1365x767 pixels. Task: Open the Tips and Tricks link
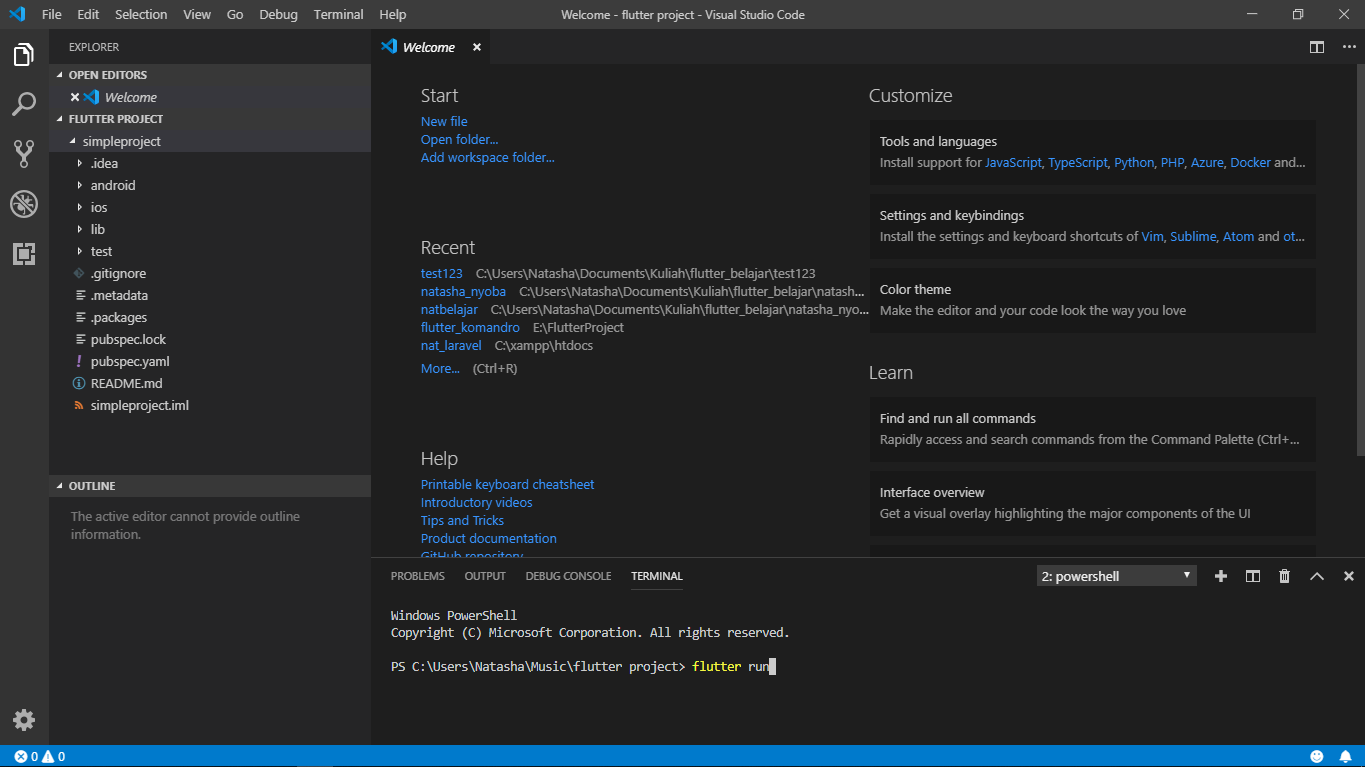click(x=462, y=520)
